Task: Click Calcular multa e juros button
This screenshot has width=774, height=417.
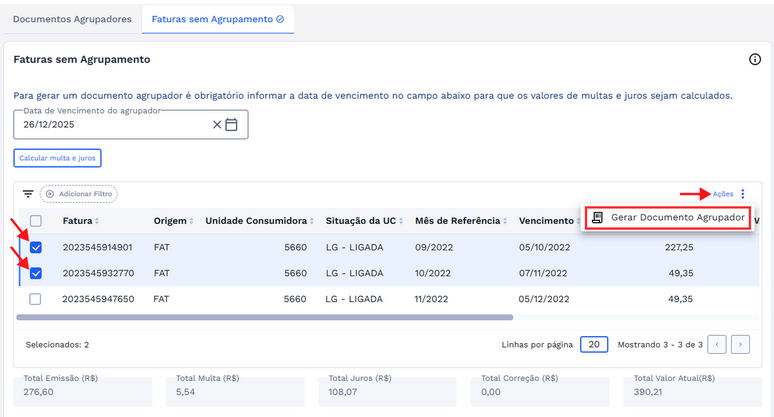Action: (x=58, y=158)
